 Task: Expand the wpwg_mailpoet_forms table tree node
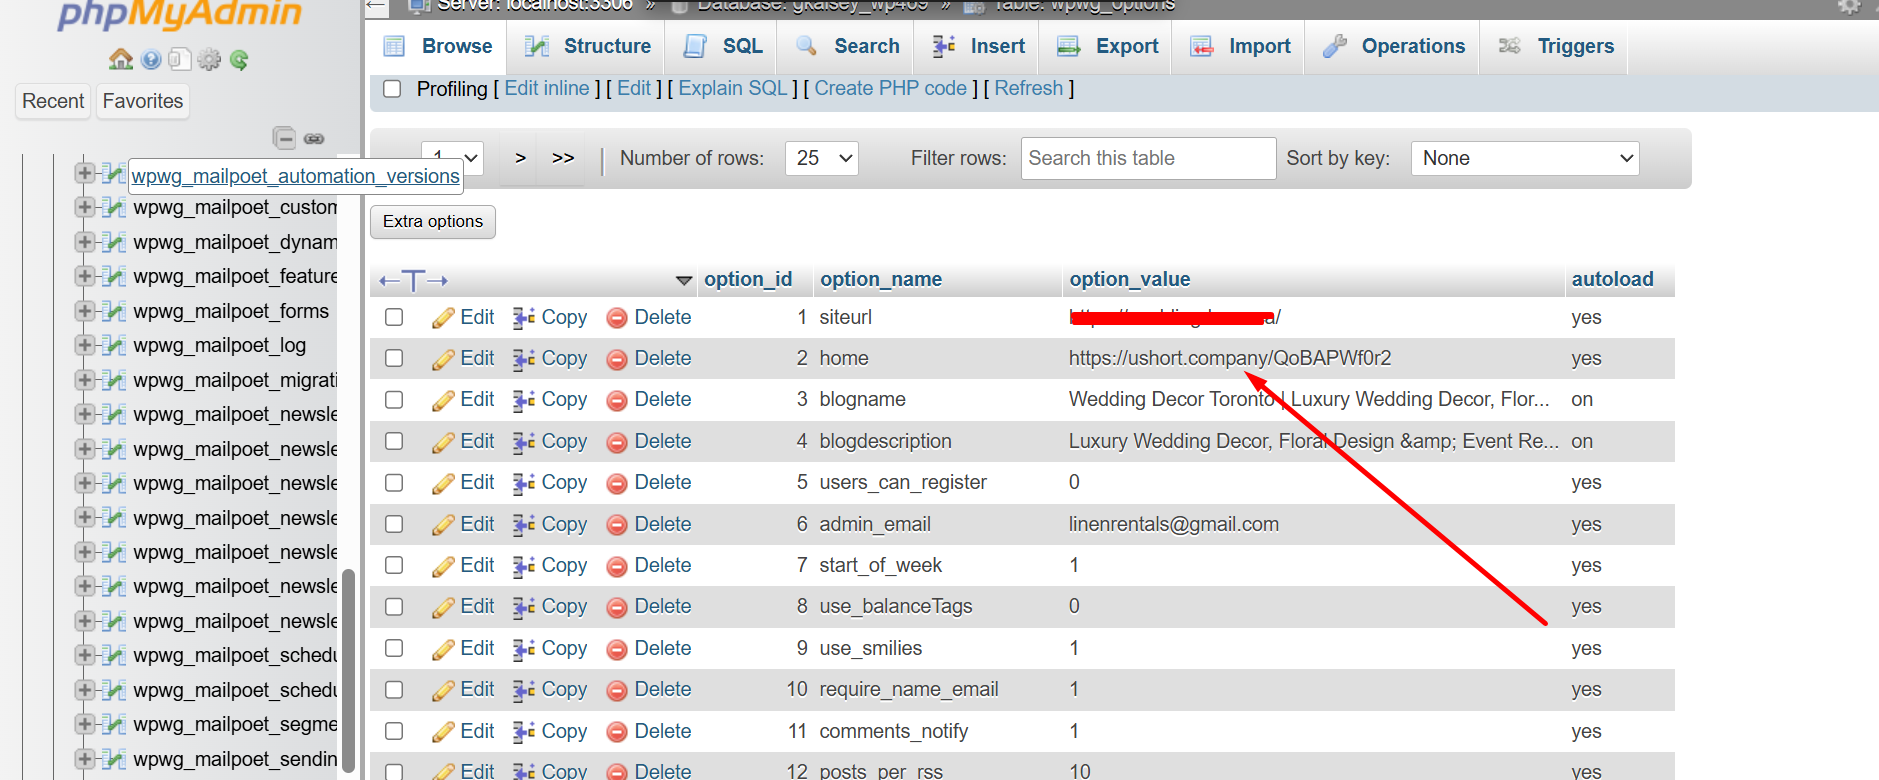(85, 311)
